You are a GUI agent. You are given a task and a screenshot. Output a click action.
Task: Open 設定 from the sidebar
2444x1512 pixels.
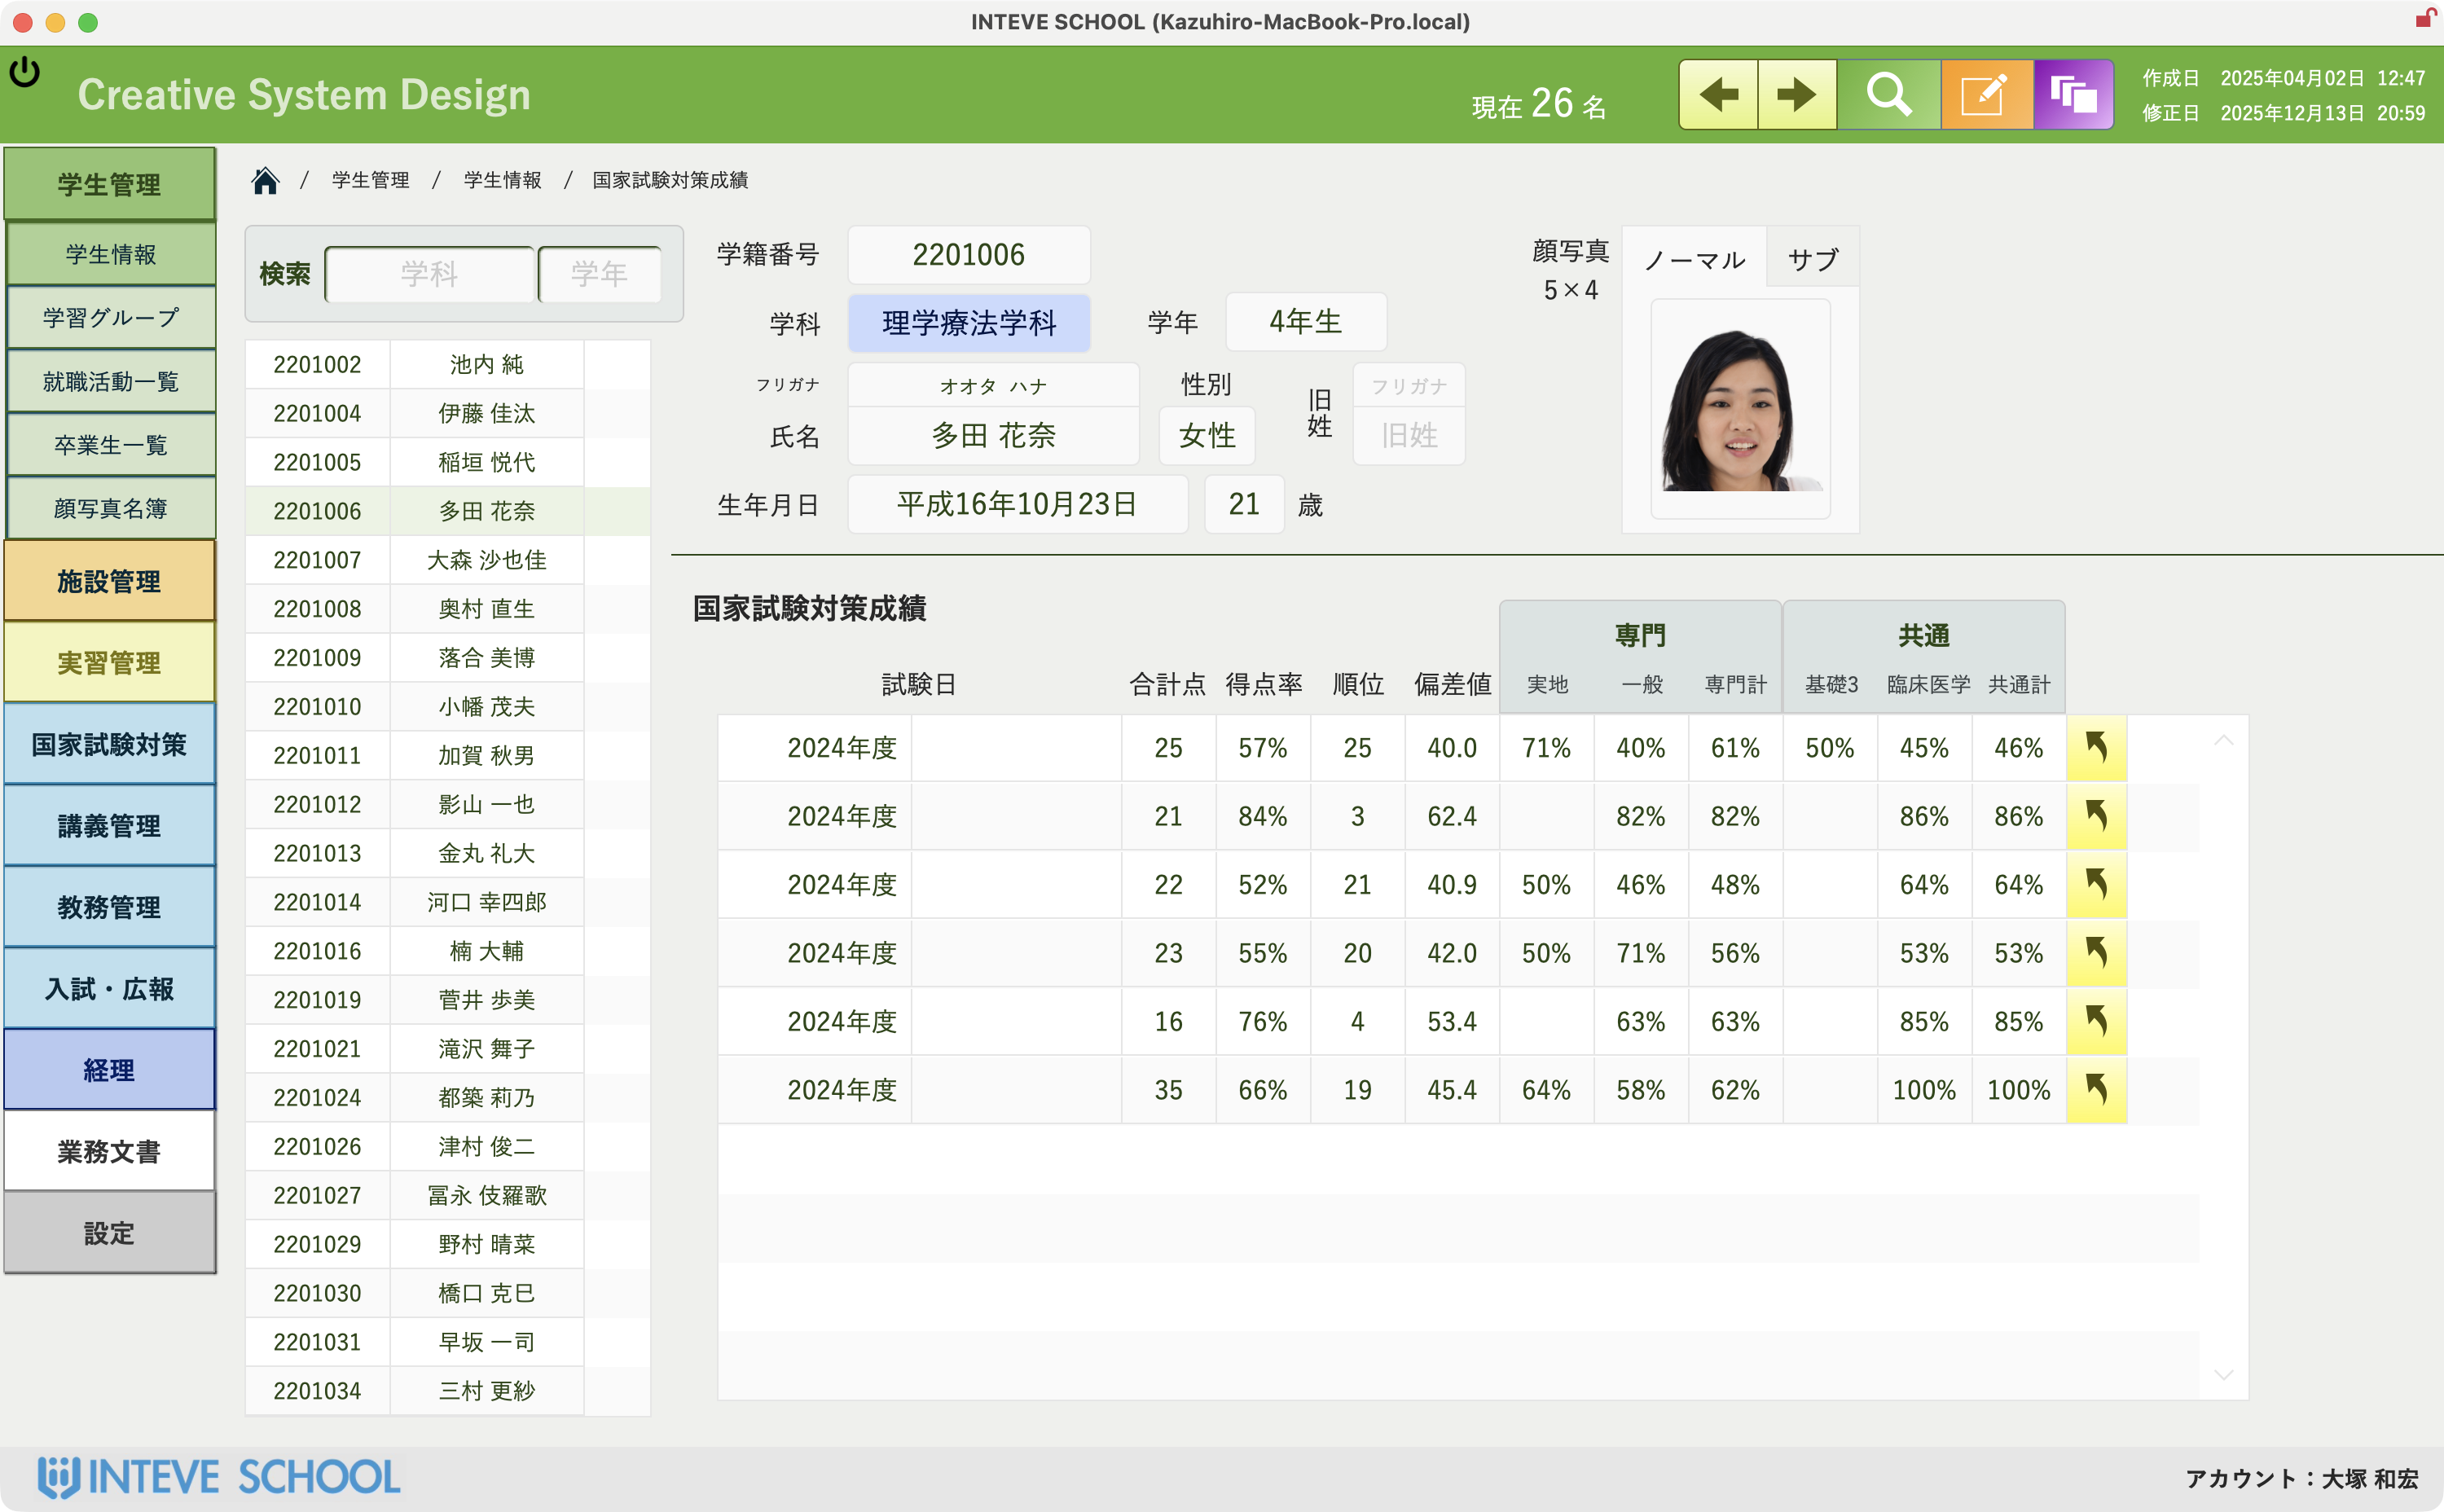[110, 1233]
